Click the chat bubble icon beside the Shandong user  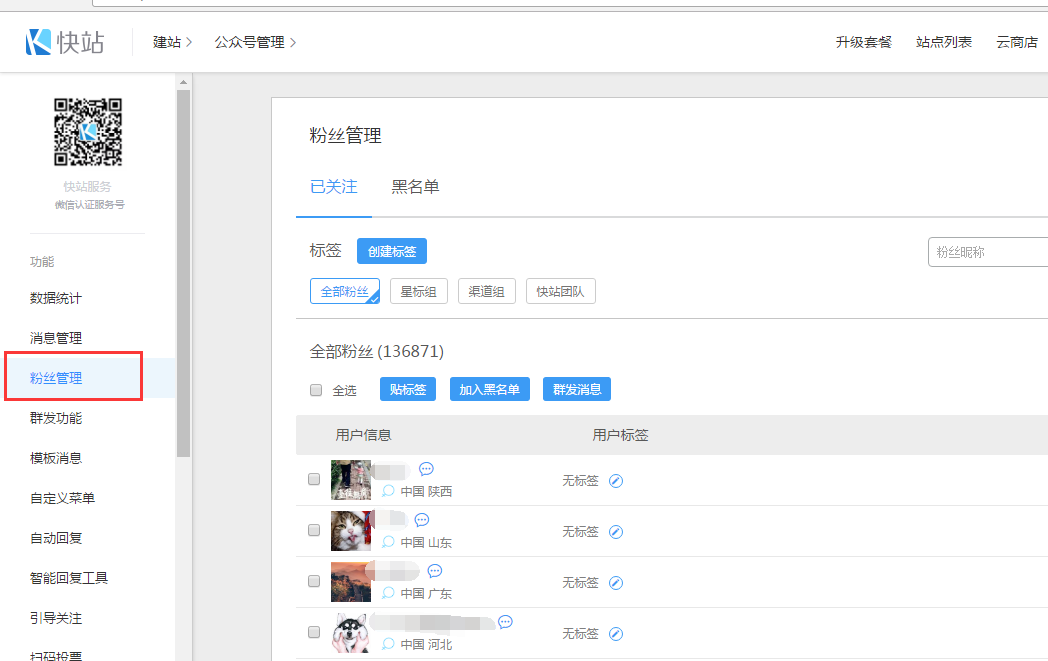click(422, 520)
